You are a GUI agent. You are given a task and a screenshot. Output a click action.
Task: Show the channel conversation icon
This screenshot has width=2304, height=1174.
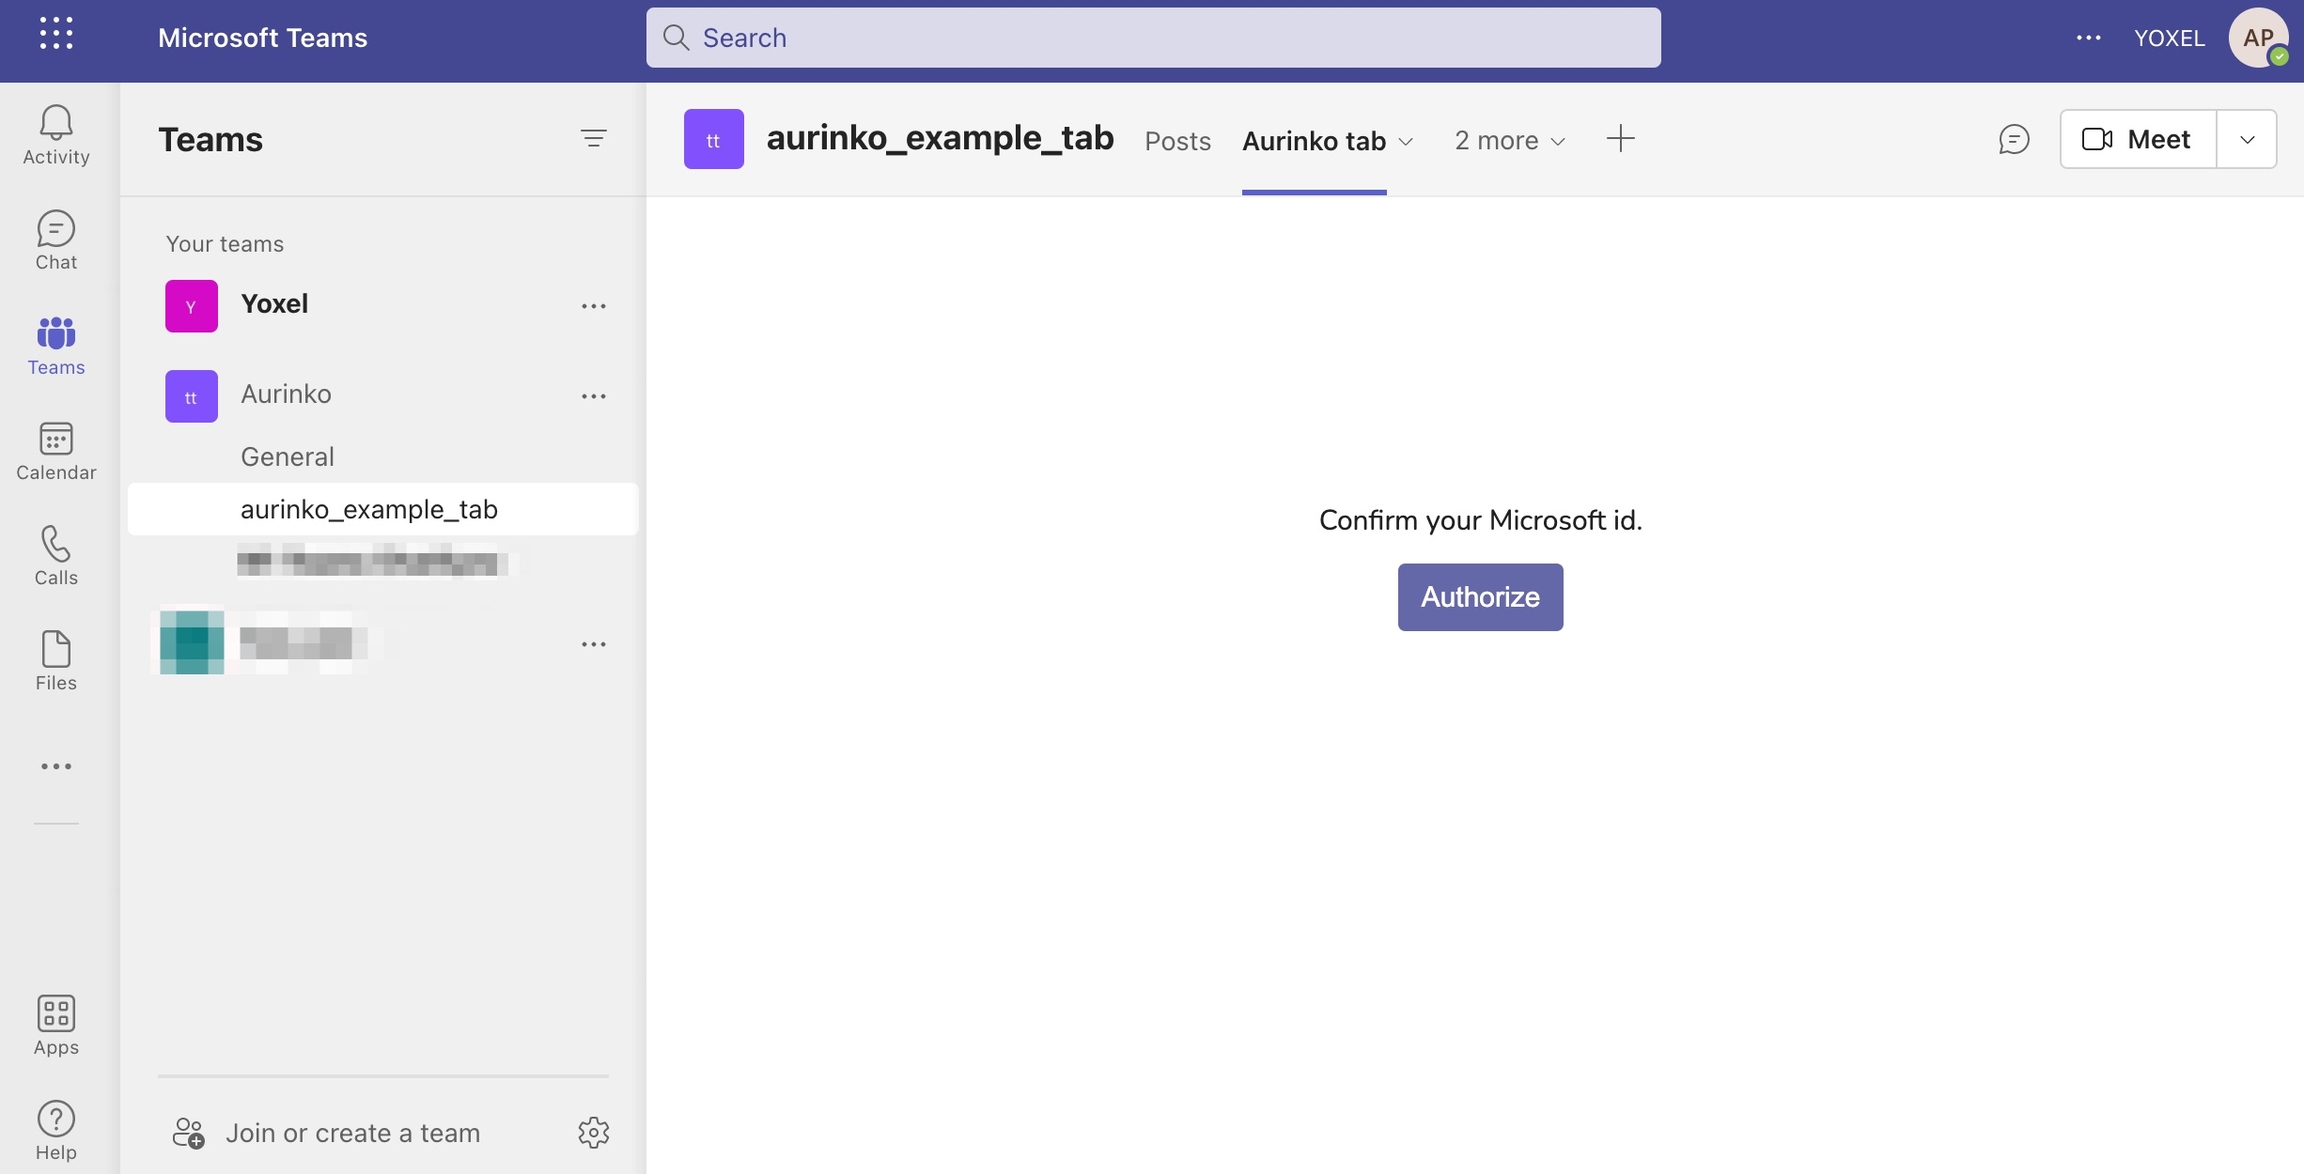[2013, 139]
